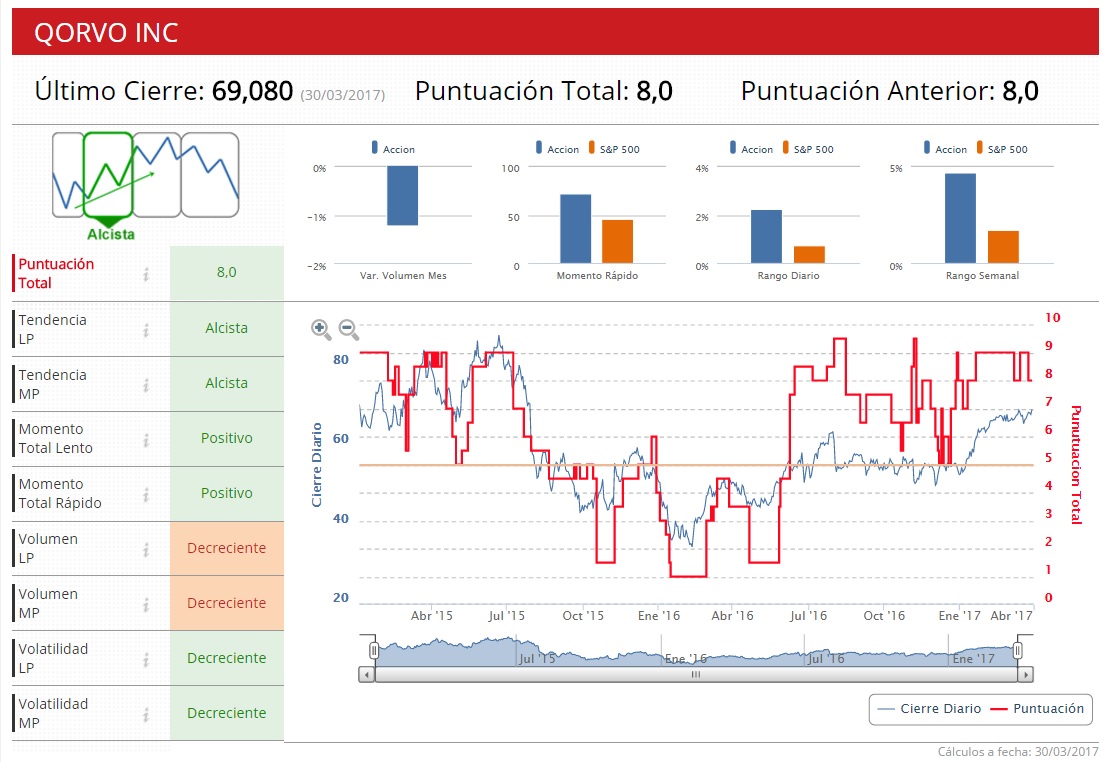
Task: Toggle Cierre Diario series in chart legend
Action: coord(929,709)
